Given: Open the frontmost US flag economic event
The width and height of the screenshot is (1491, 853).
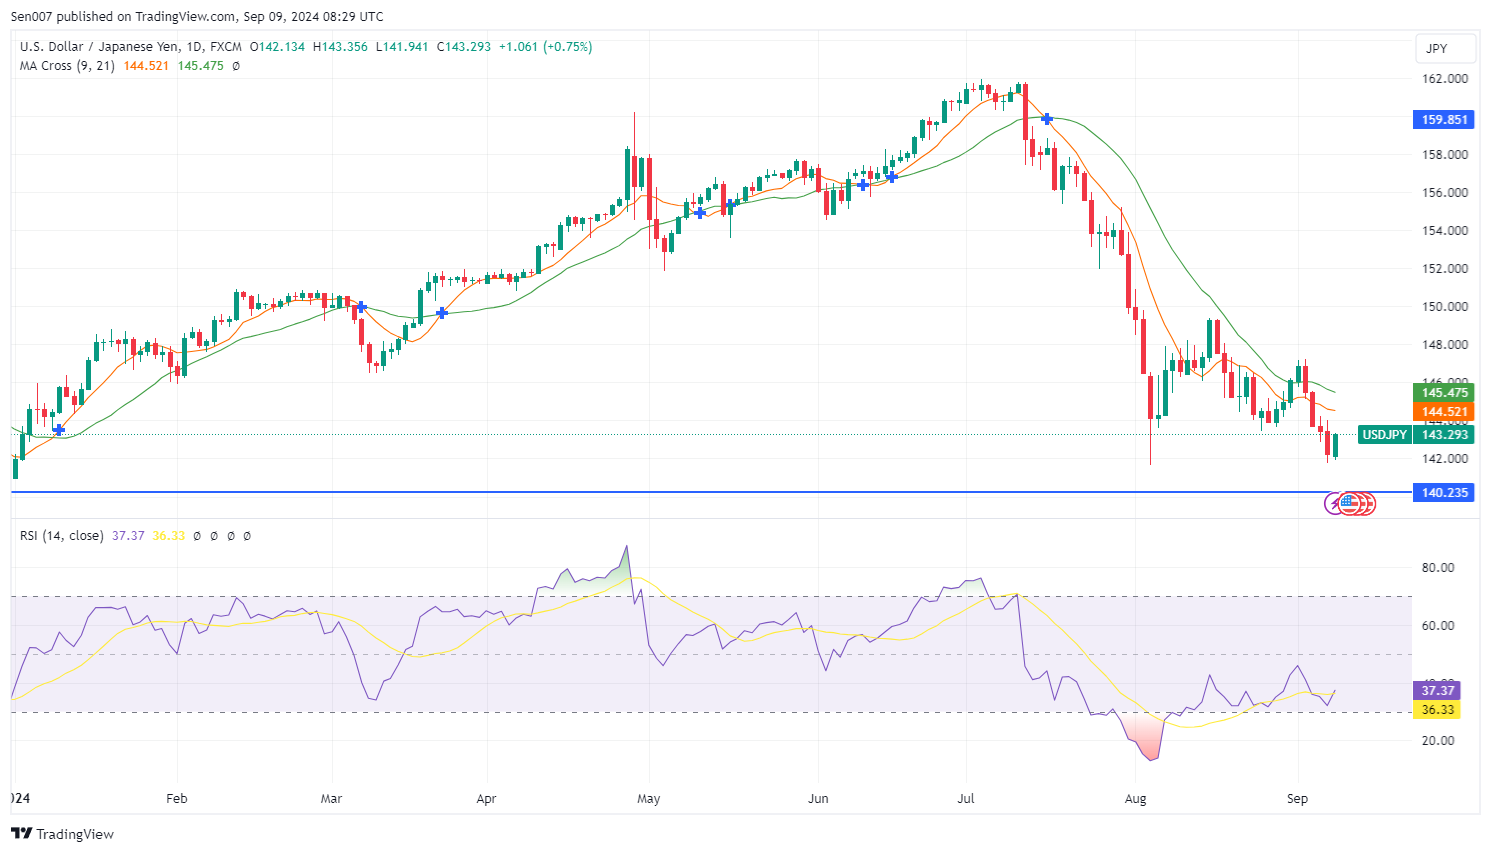Looking at the screenshot, I should click(1351, 503).
